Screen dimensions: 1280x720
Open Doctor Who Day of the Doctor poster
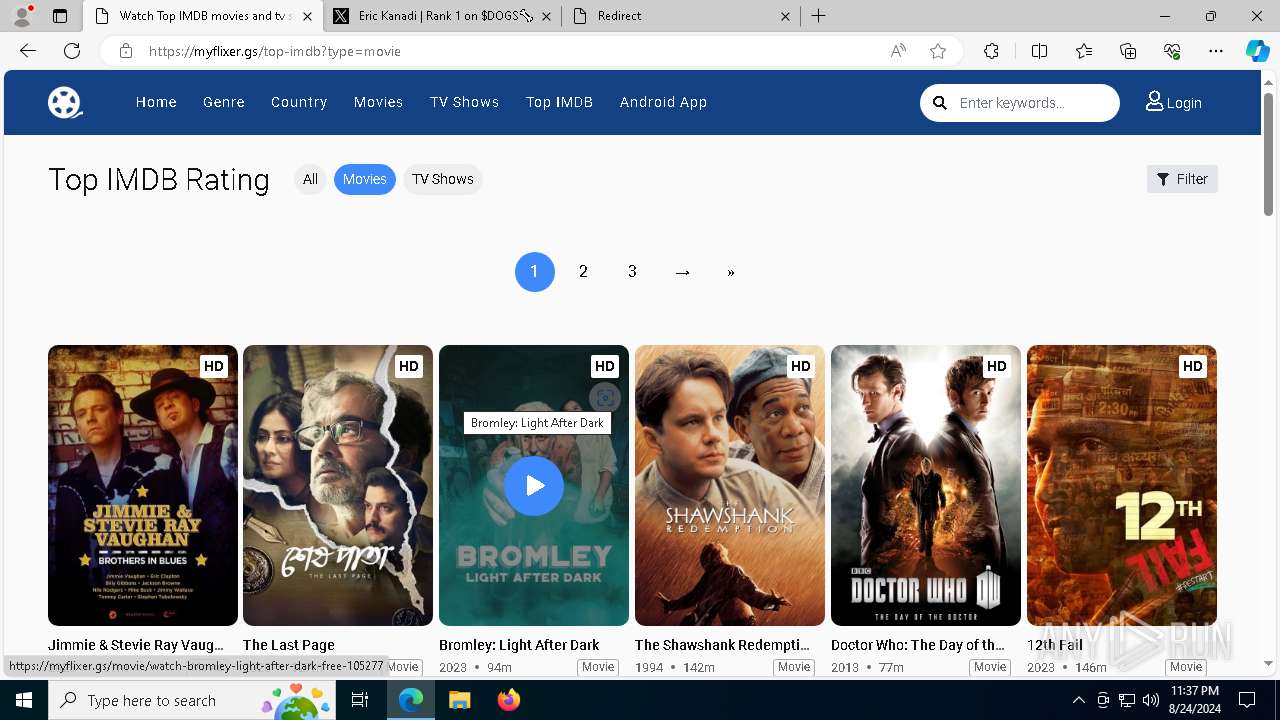tap(926, 485)
